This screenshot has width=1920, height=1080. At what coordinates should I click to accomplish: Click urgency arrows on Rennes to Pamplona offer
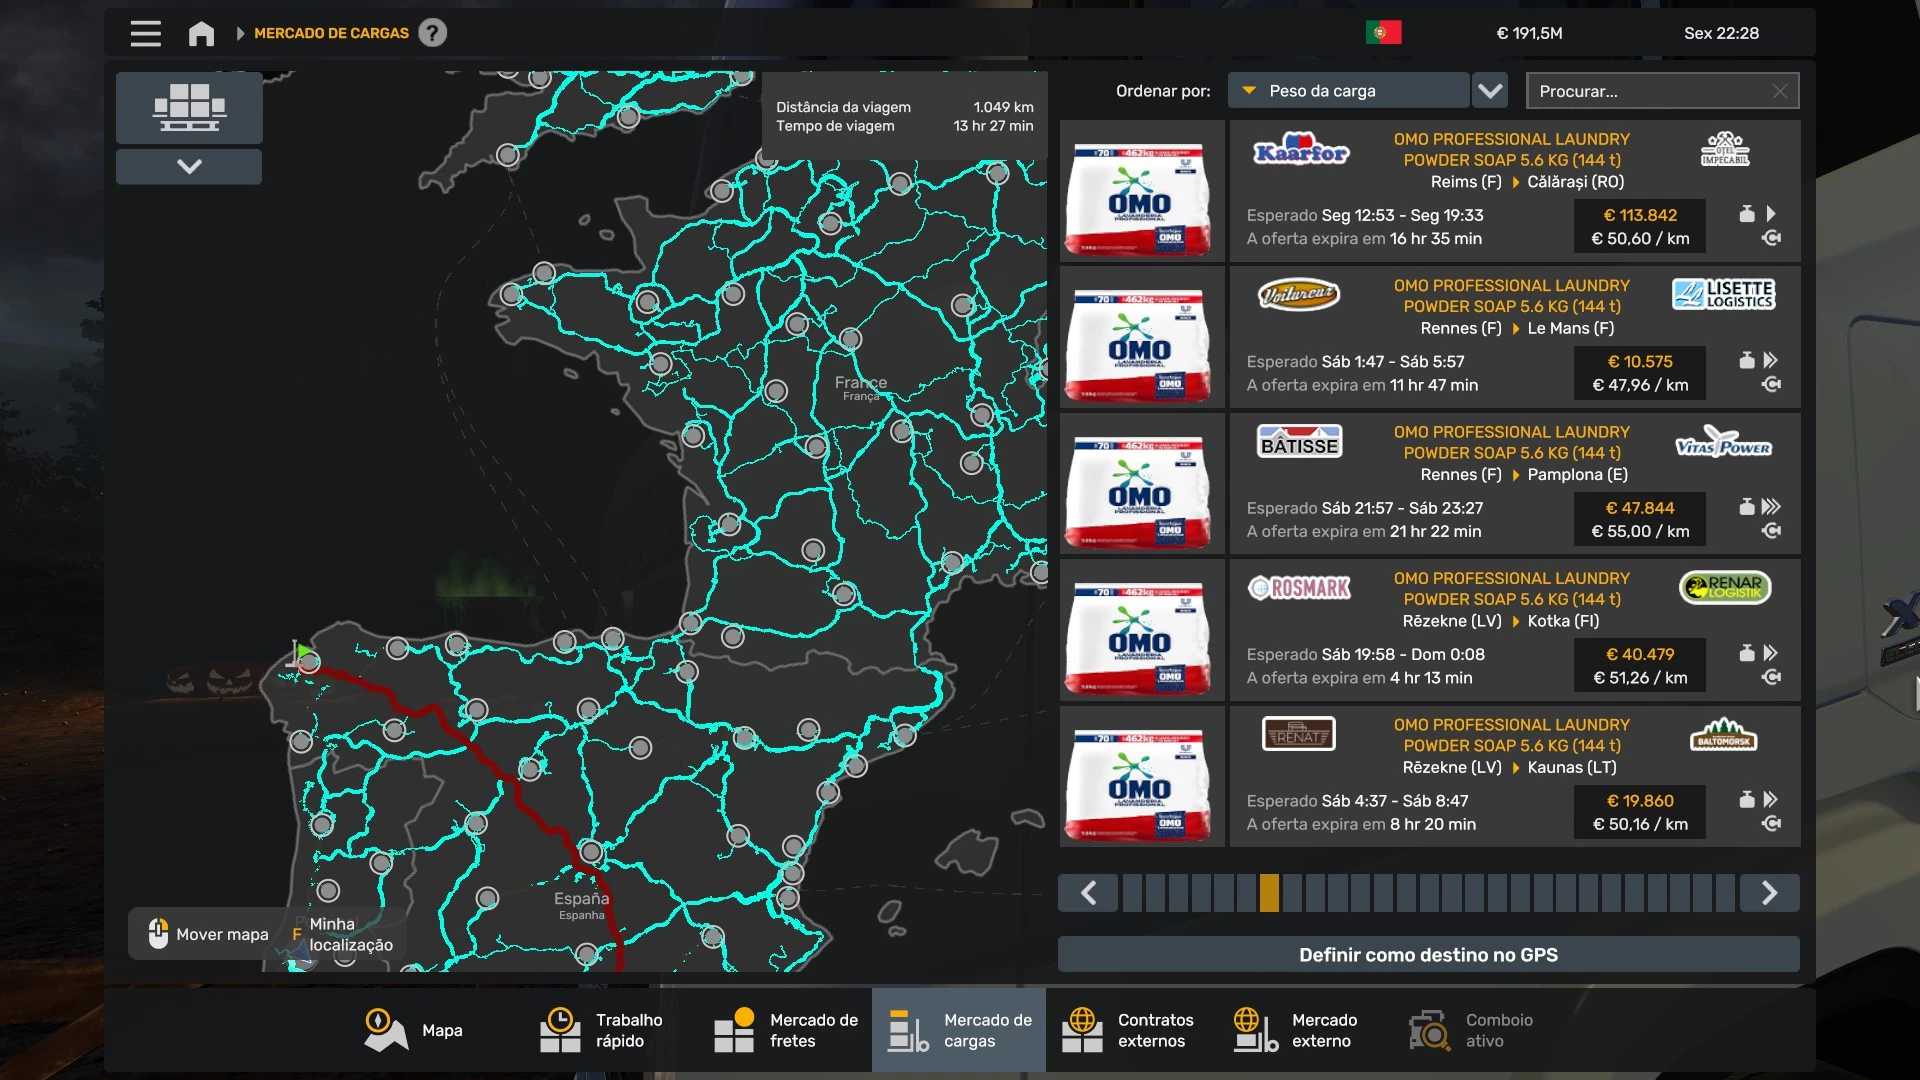click(1771, 507)
